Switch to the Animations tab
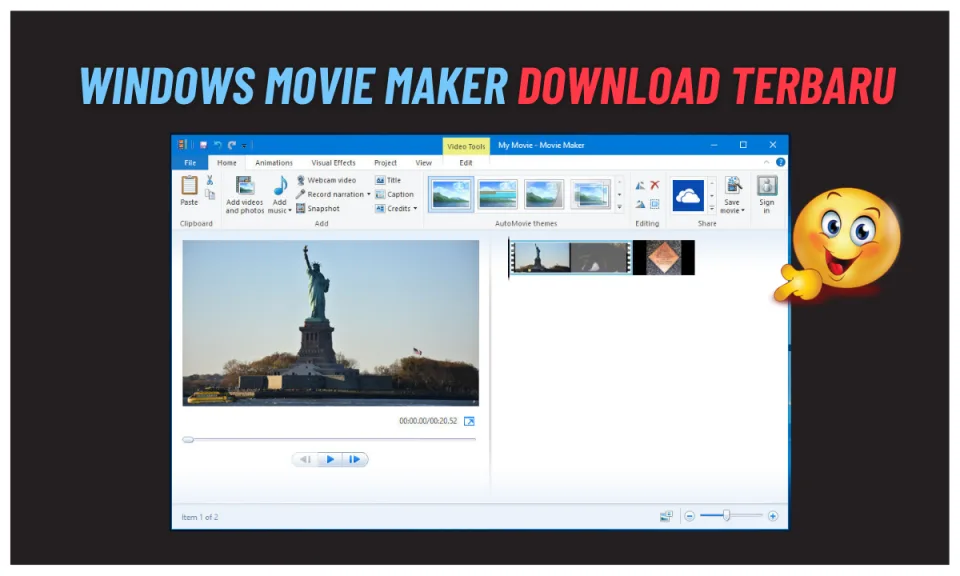Screen dimensions: 960x576 (274, 163)
